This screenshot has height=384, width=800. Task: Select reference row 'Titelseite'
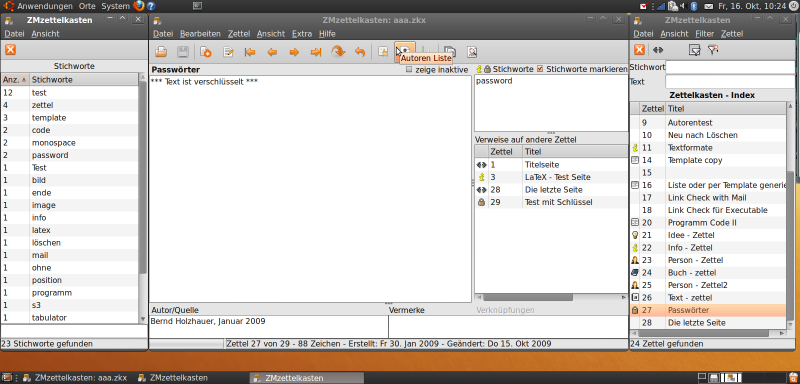click(x=551, y=165)
